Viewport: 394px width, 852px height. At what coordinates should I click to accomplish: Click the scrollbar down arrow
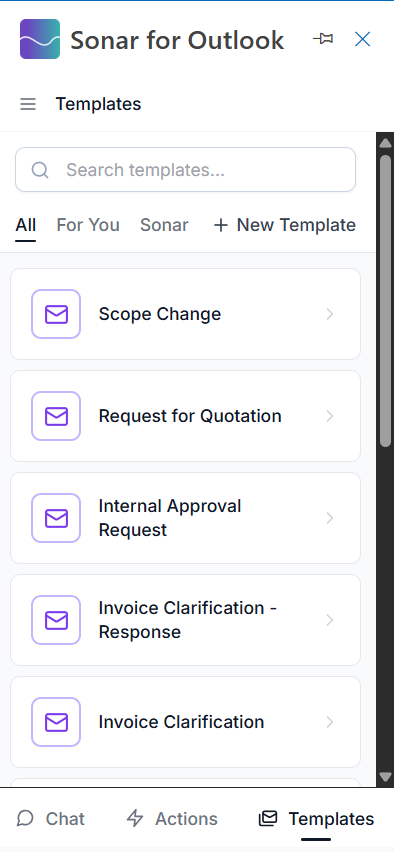pyautogui.click(x=385, y=776)
